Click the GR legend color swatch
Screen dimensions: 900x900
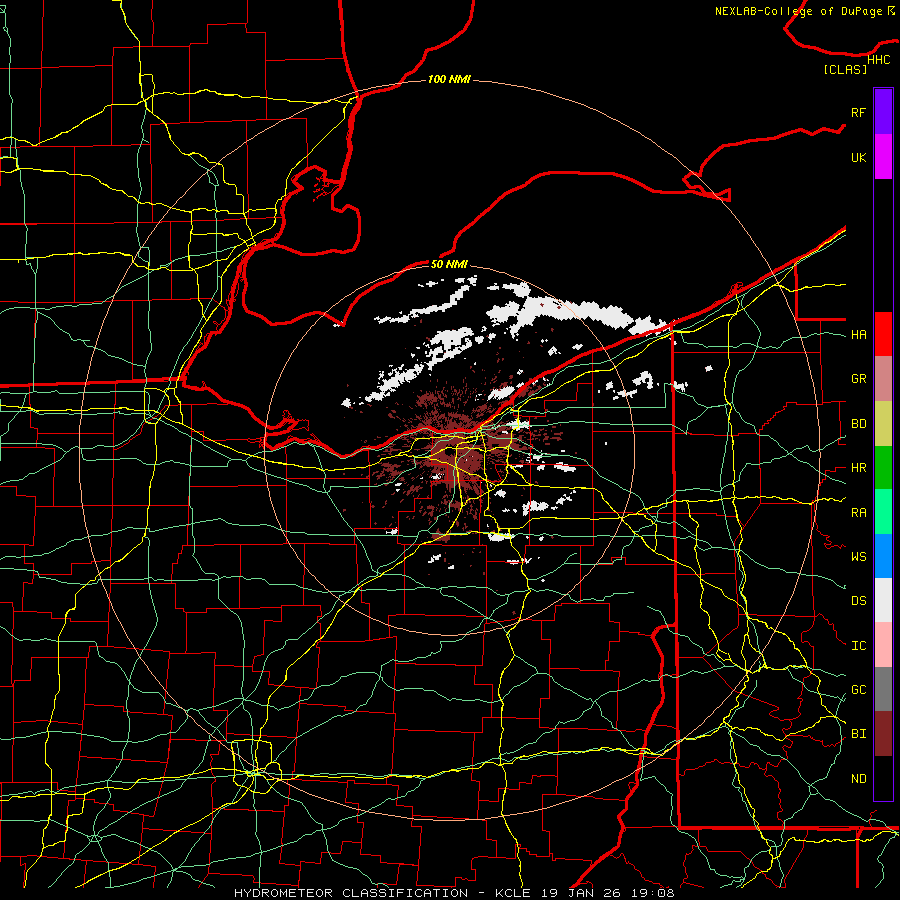(x=883, y=378)
